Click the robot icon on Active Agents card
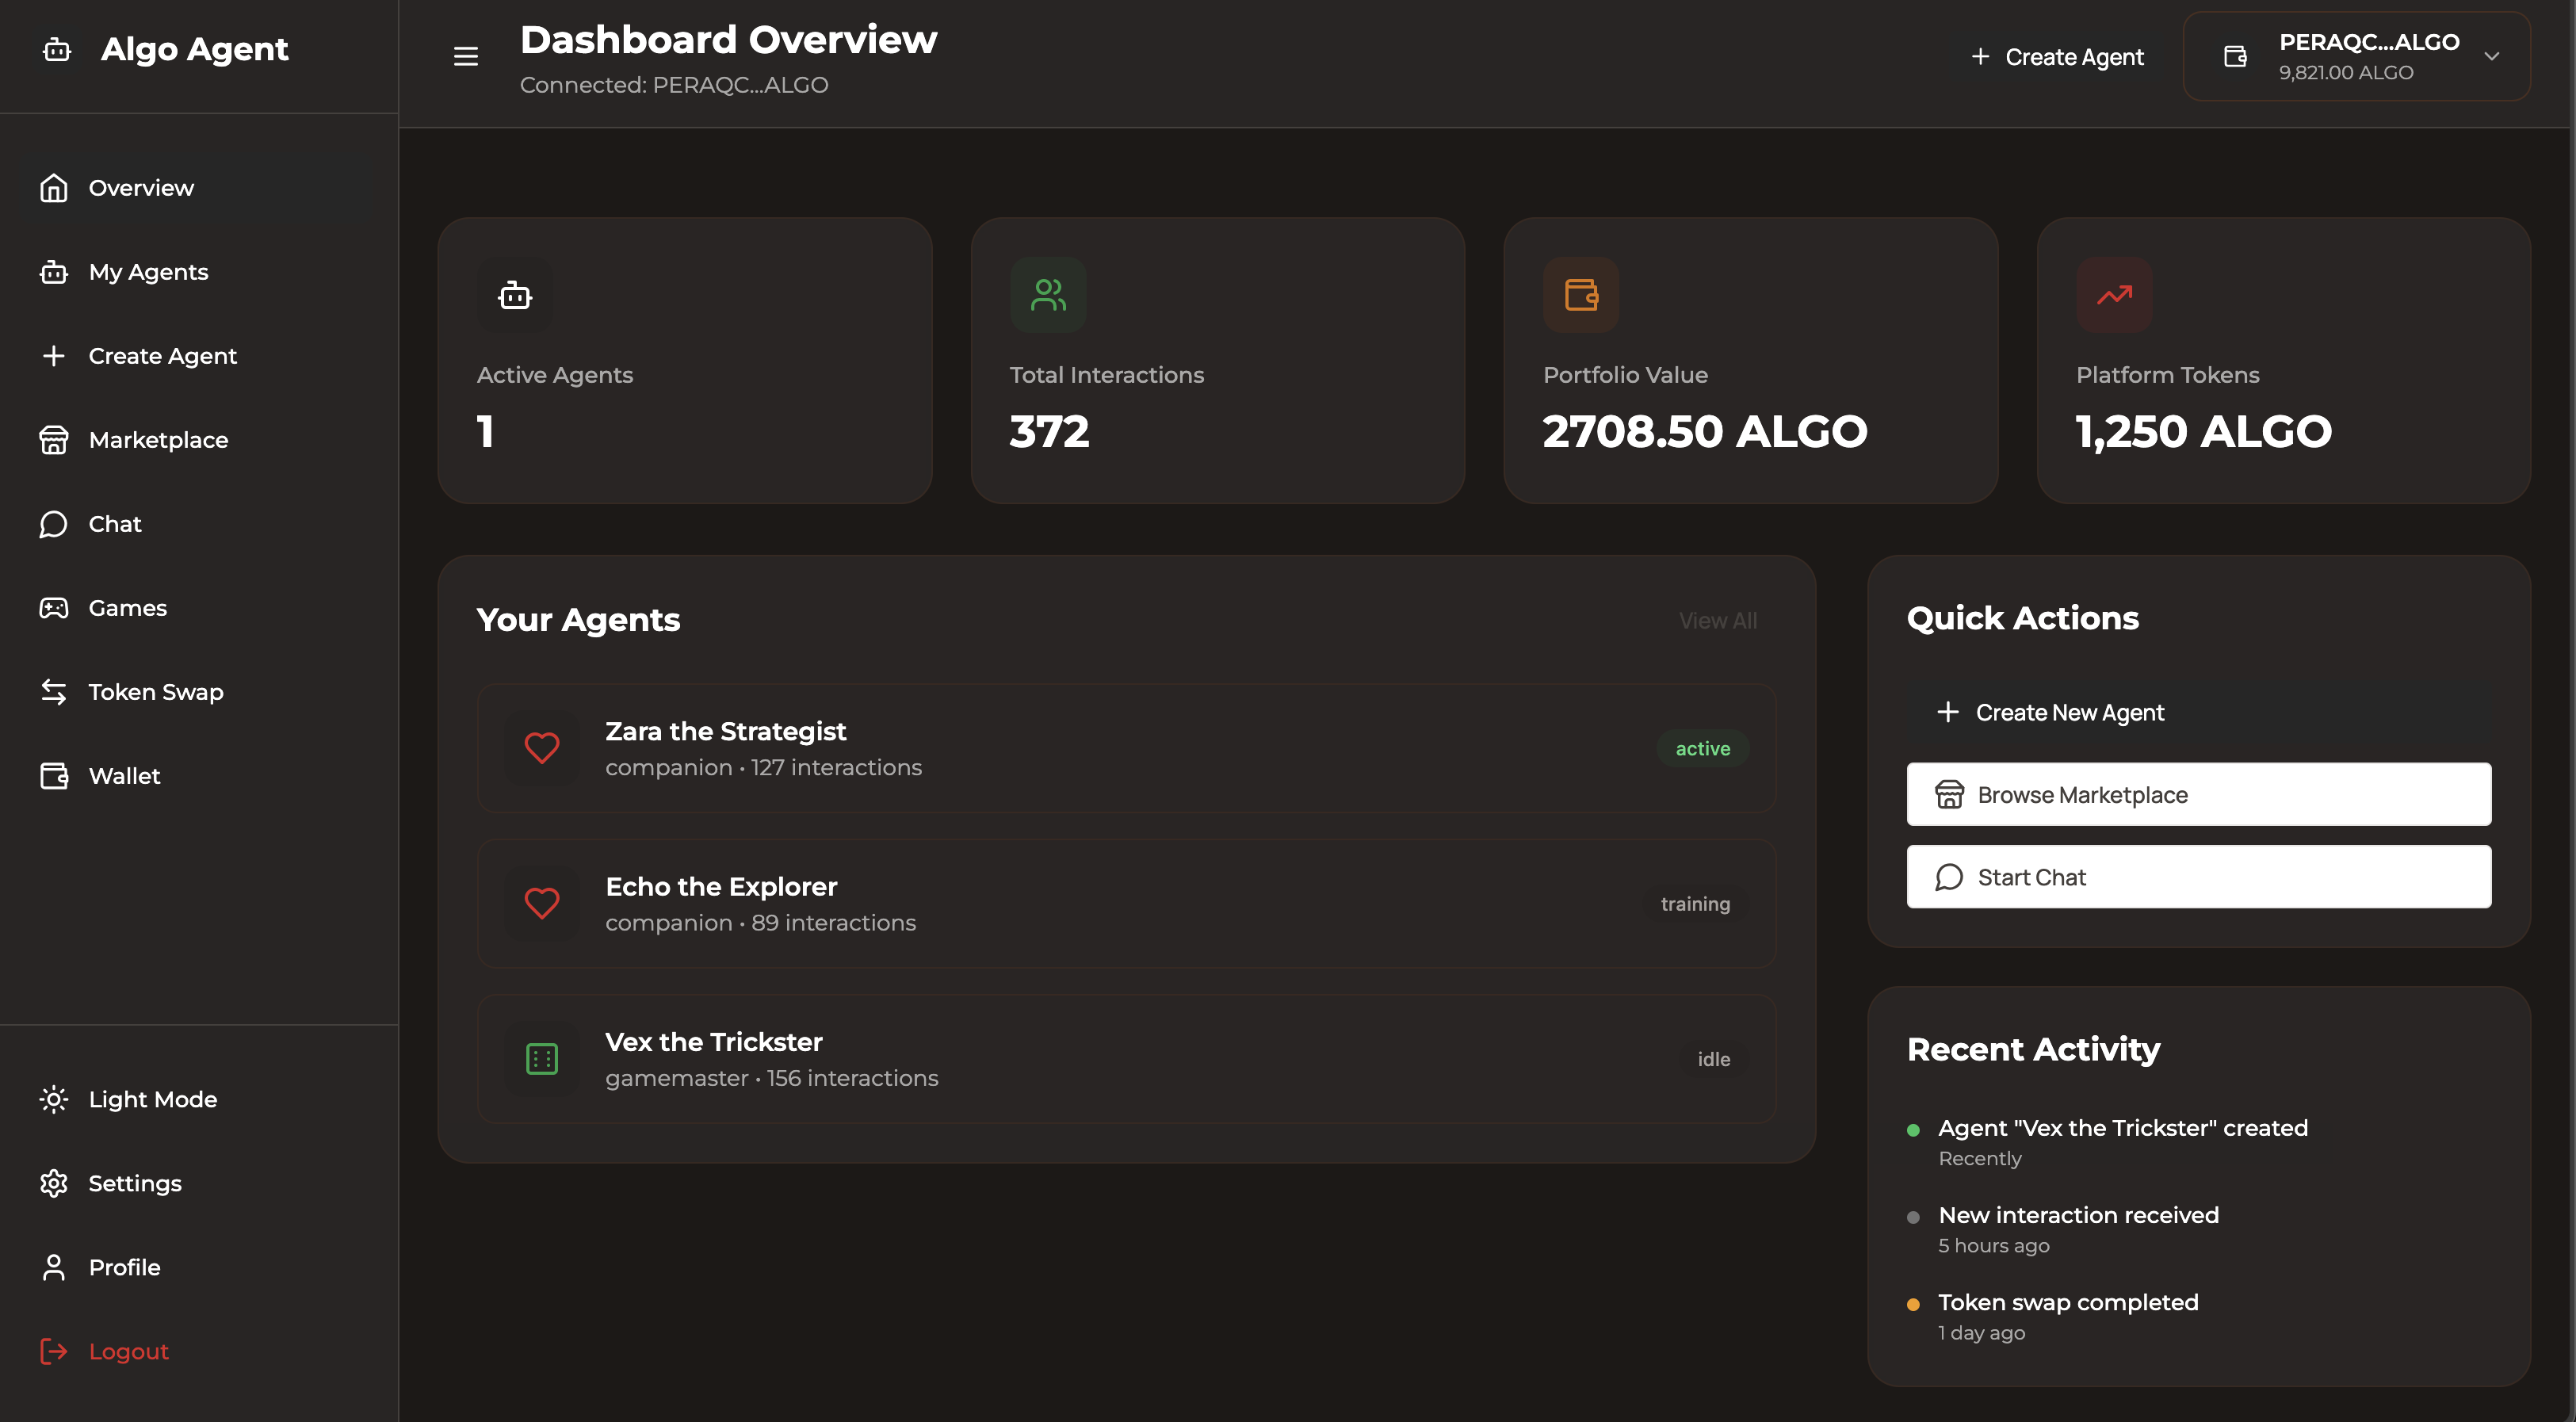The image size is (2576, 1422). click(514, 295)
